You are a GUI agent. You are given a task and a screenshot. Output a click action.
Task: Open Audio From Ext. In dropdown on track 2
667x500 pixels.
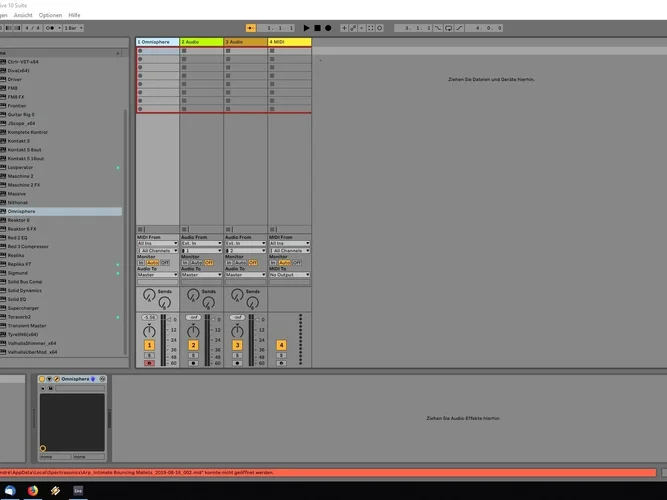point(202,243)
